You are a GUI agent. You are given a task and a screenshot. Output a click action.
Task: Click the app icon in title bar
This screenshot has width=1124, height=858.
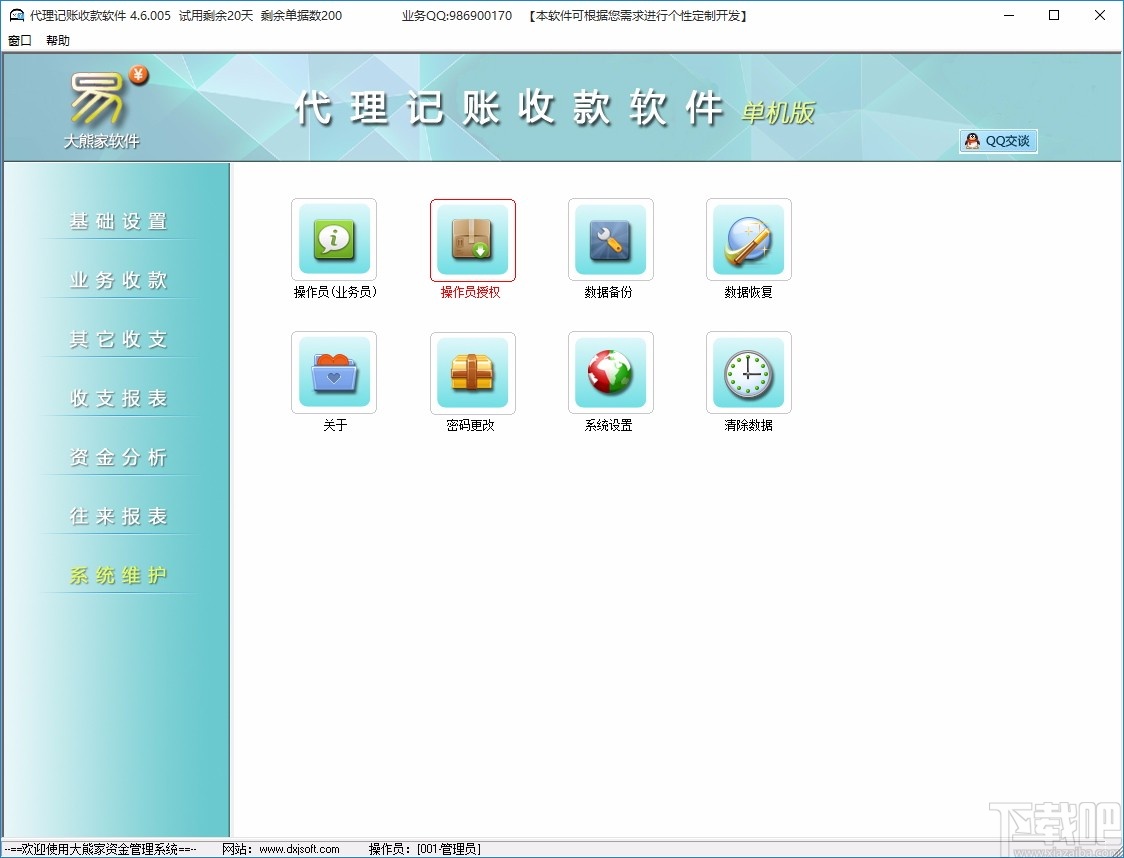16,15
